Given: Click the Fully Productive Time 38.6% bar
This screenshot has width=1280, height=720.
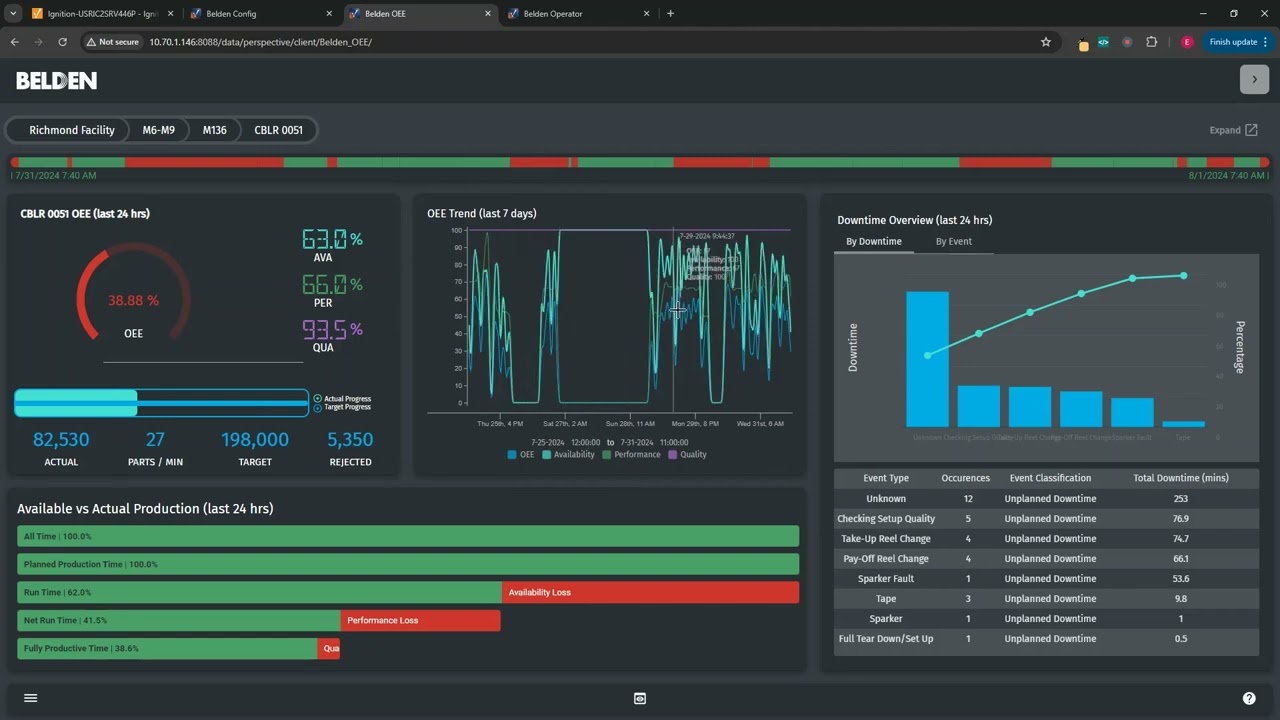Looking at the screenshot, I should point(167,648).
